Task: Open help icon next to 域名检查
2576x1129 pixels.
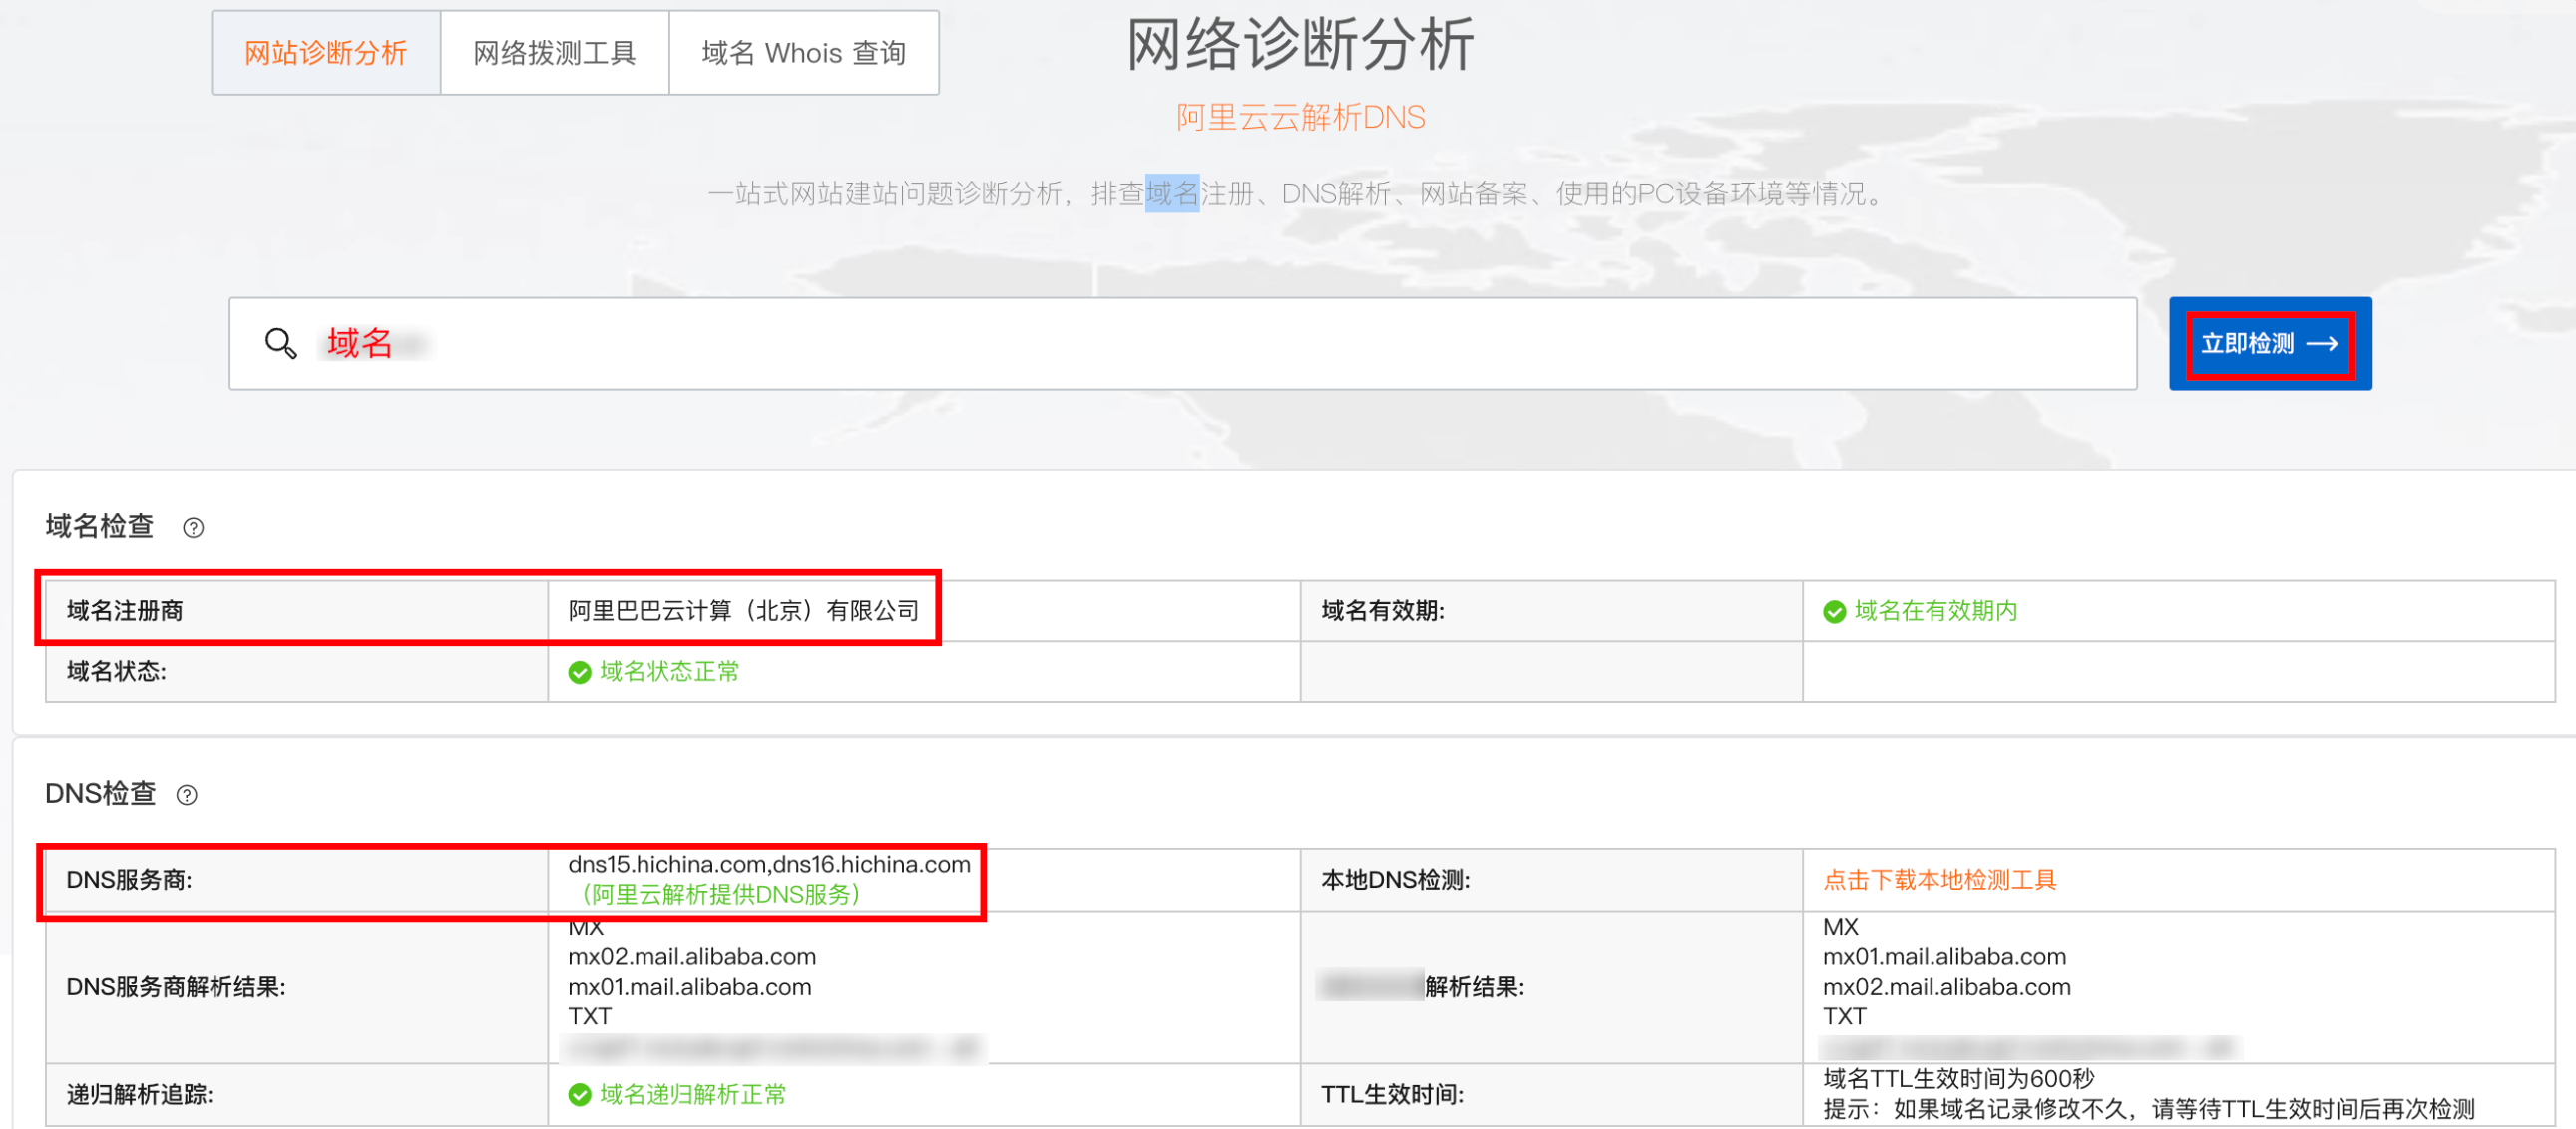Action: 193,527
